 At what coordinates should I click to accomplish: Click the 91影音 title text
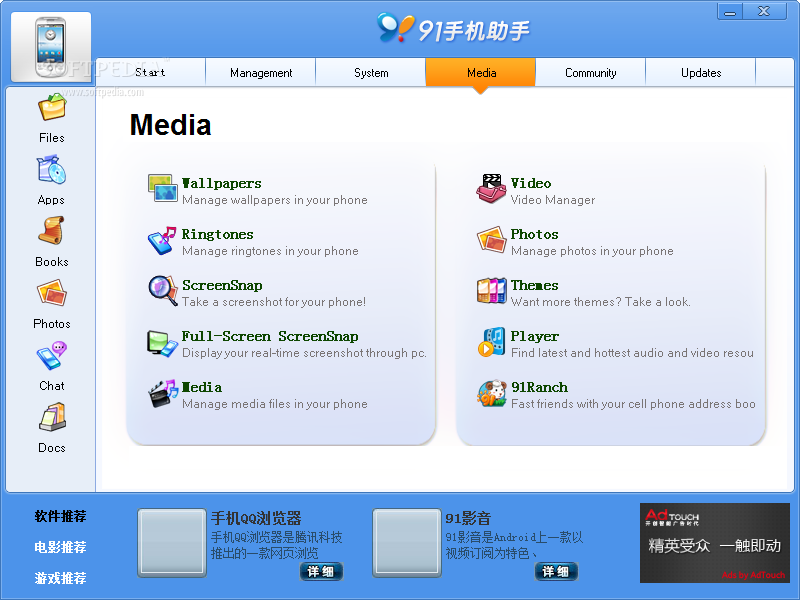click(468, 518)
